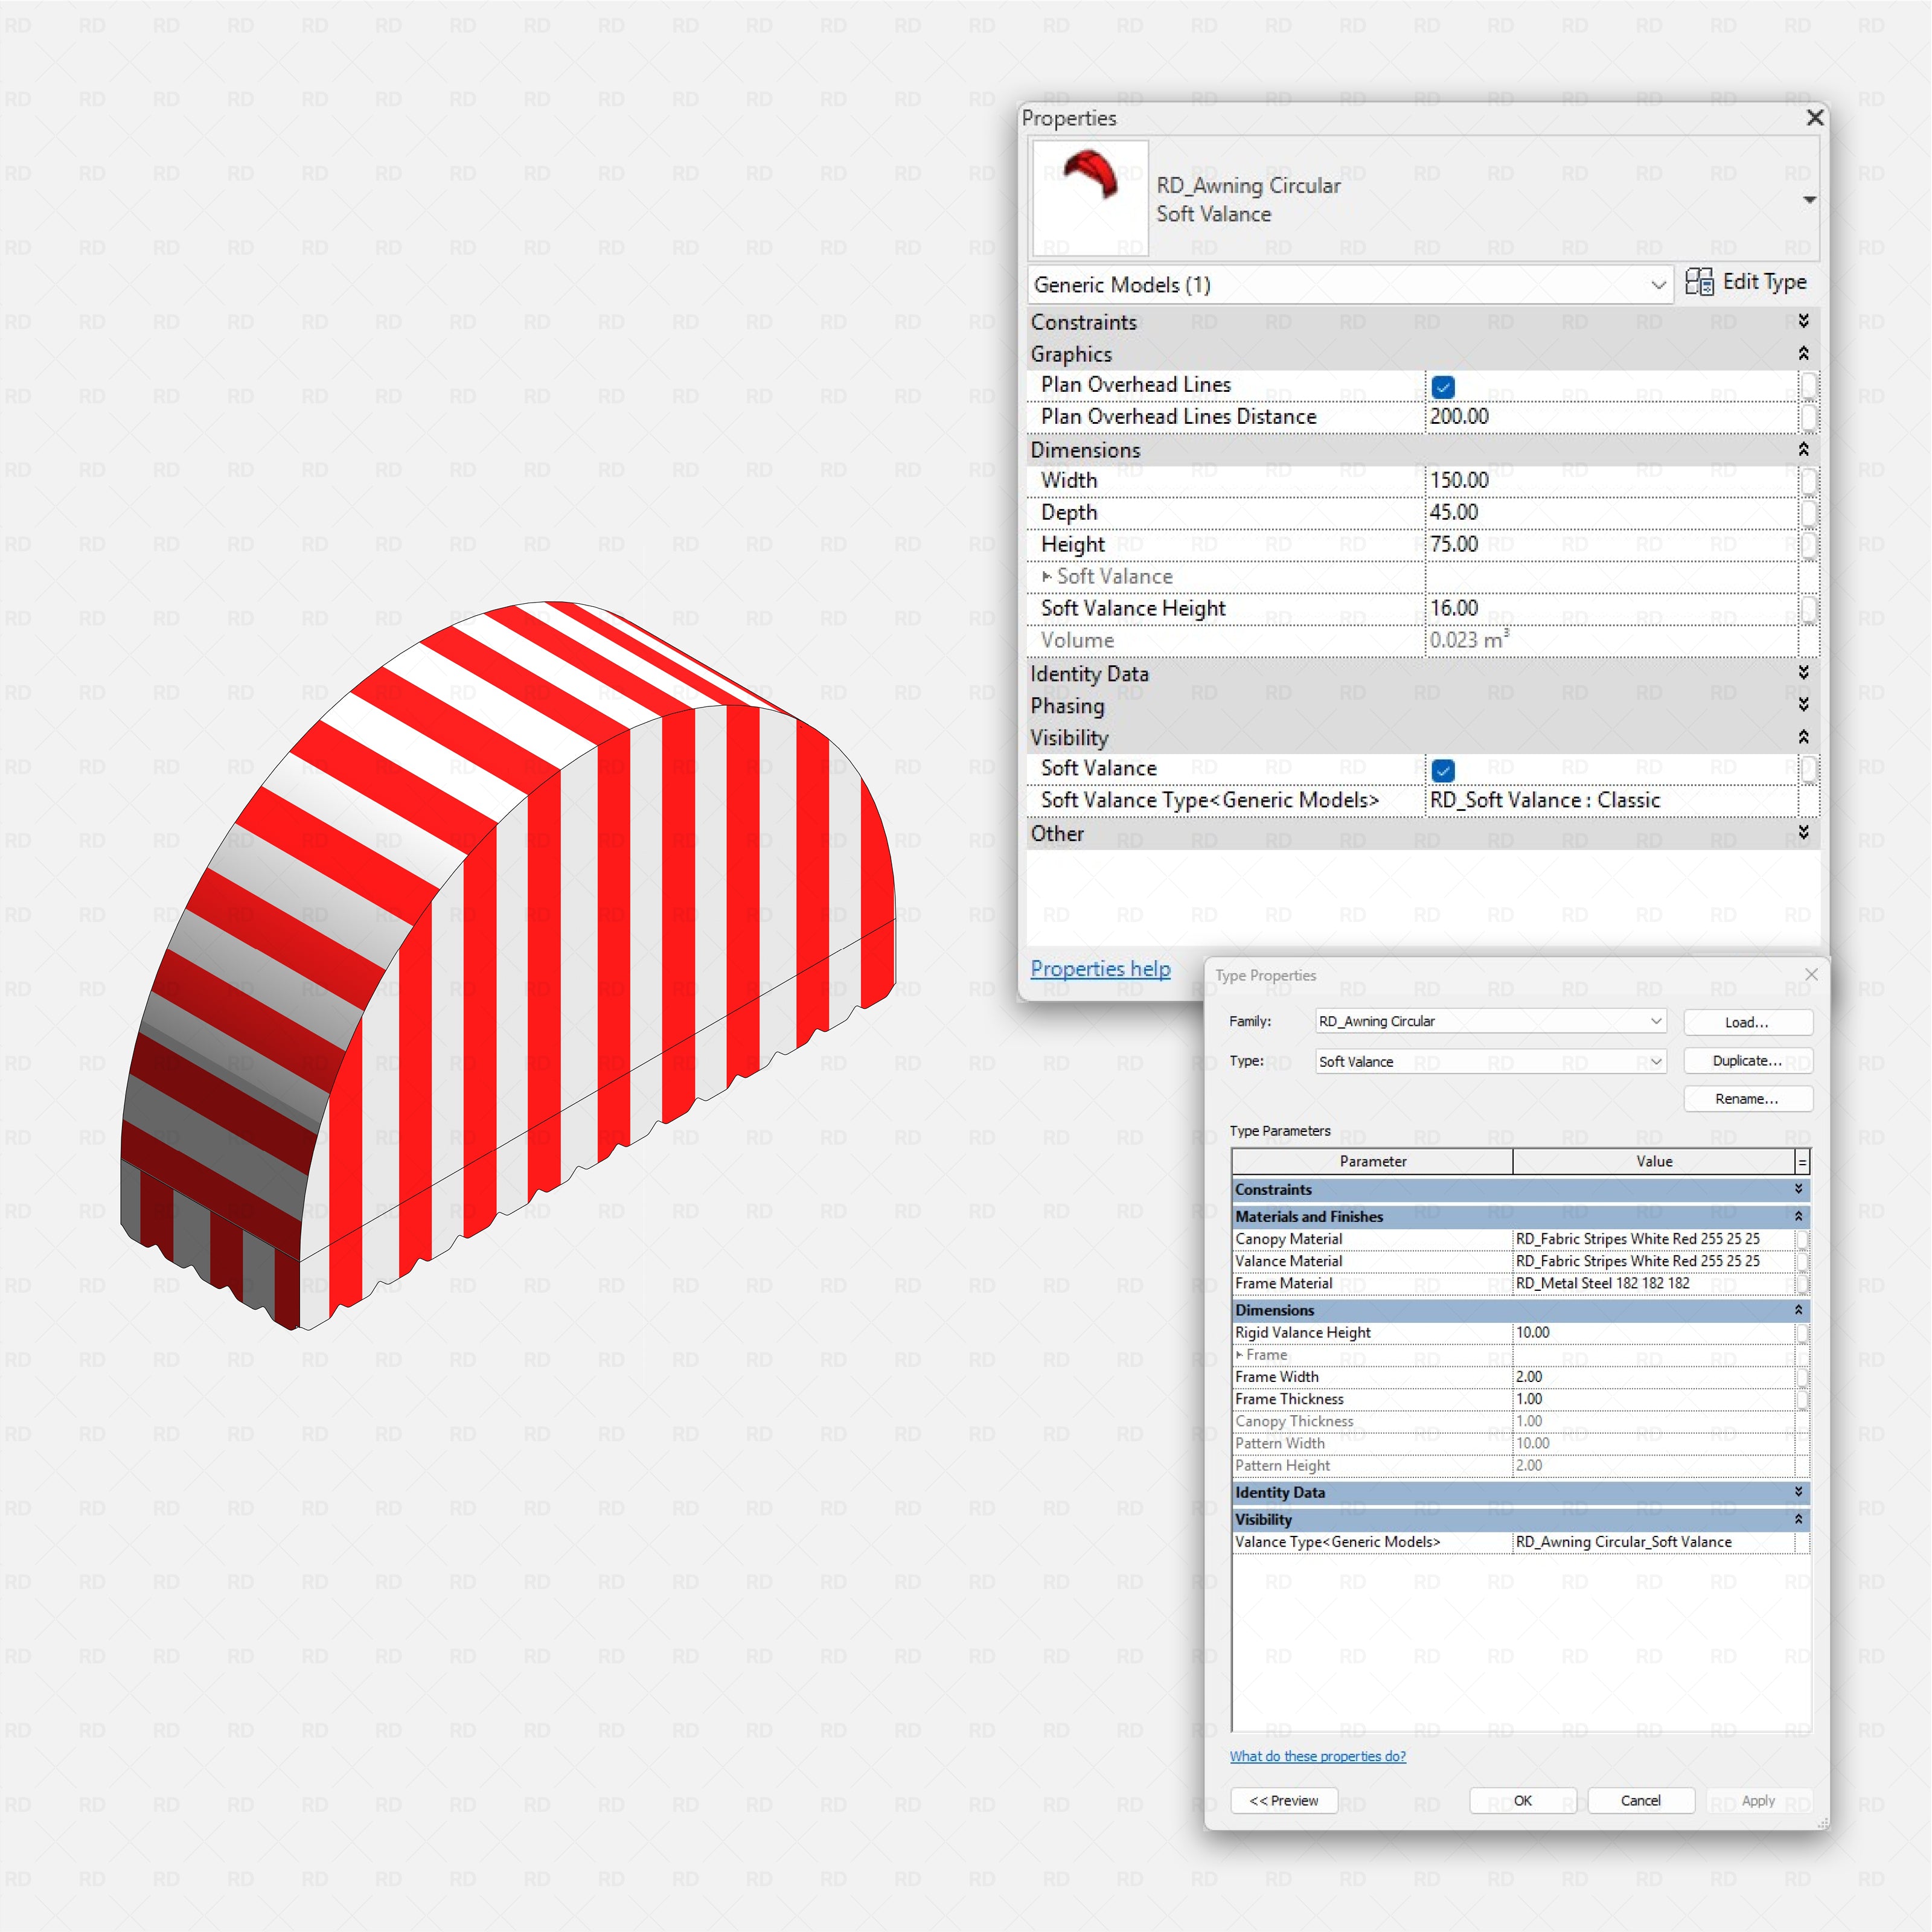Expand the Phasing group

pyautogui.click(x=1803, y=705)
